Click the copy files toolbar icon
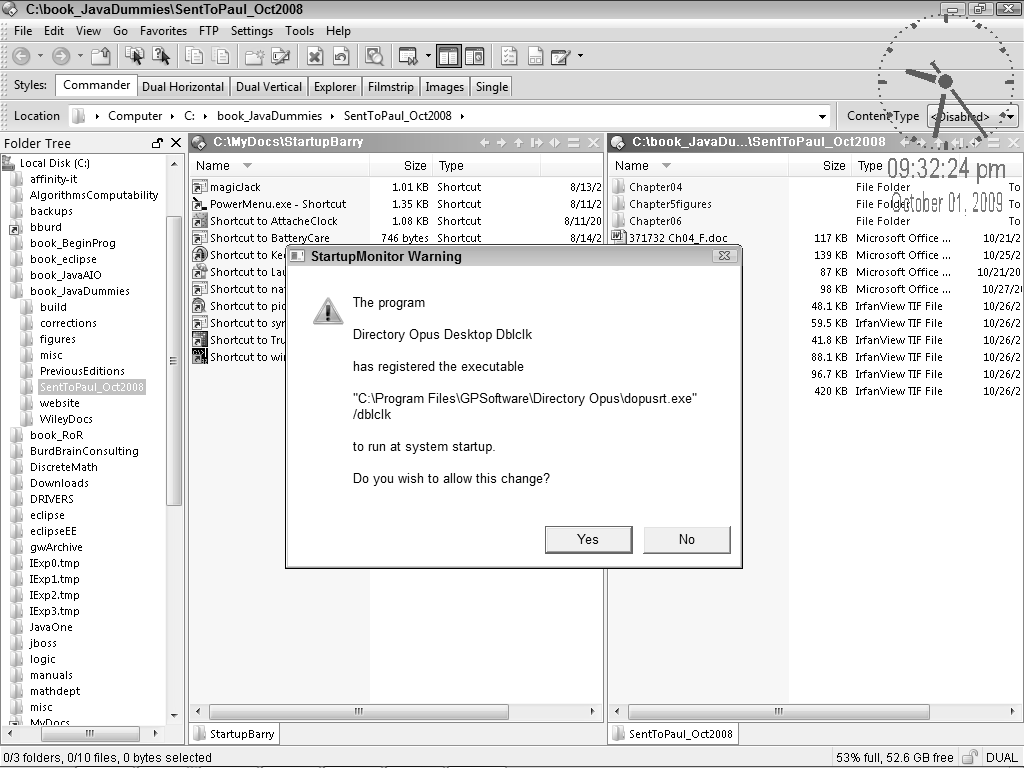This screenshot has width=1024, height=768. tap(194, 57)
